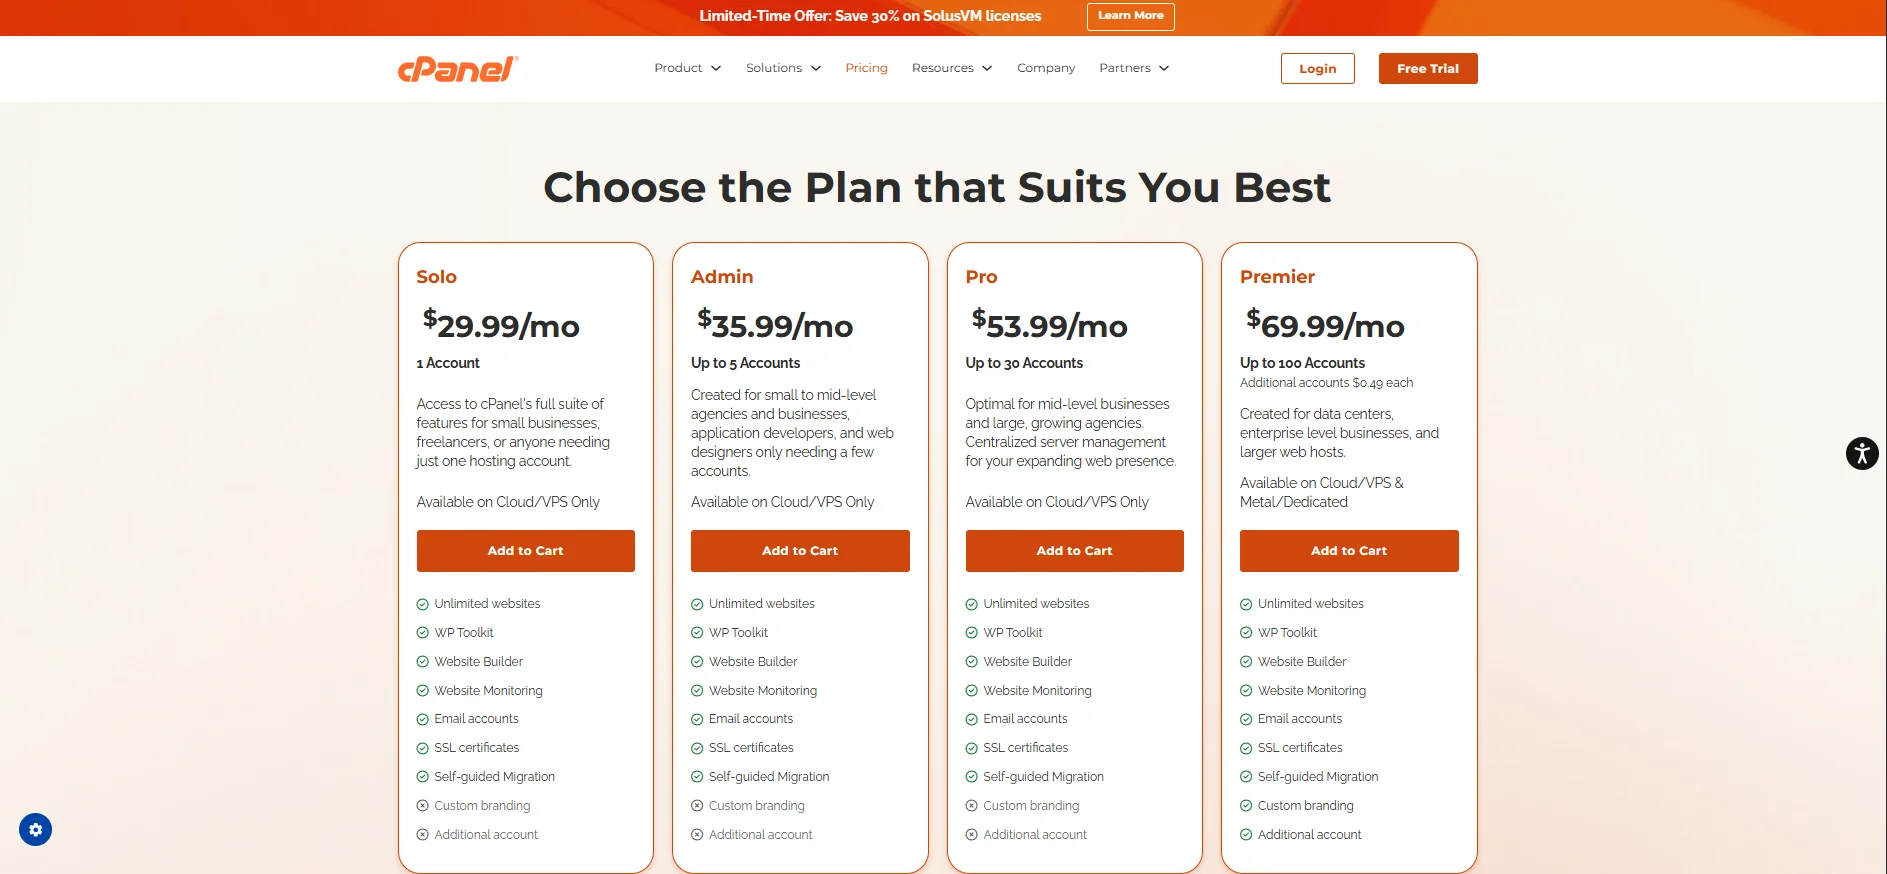Click the checkmark beside Unlimited websites in Solo plan

[x=421, y=604]
